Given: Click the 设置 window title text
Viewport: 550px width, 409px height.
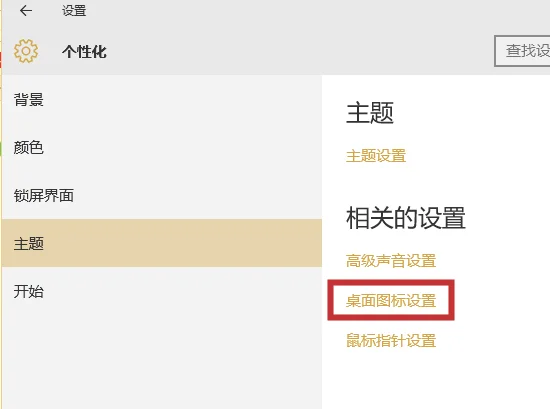Looking at the screenshot, I should coord(74,11).
